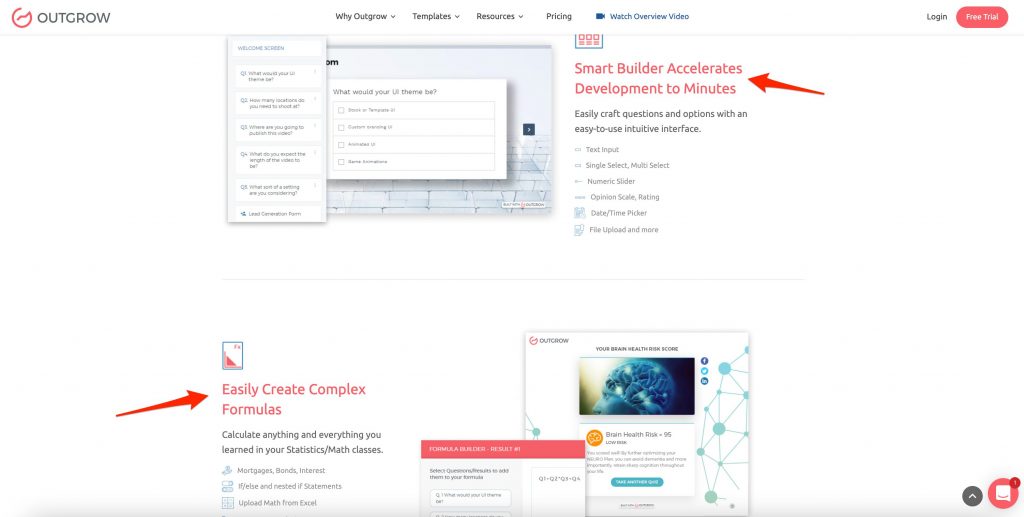Click the Facebook share icon
Image resolution: width=1024 pixels, height=517 pixels.
click(704, 361)
